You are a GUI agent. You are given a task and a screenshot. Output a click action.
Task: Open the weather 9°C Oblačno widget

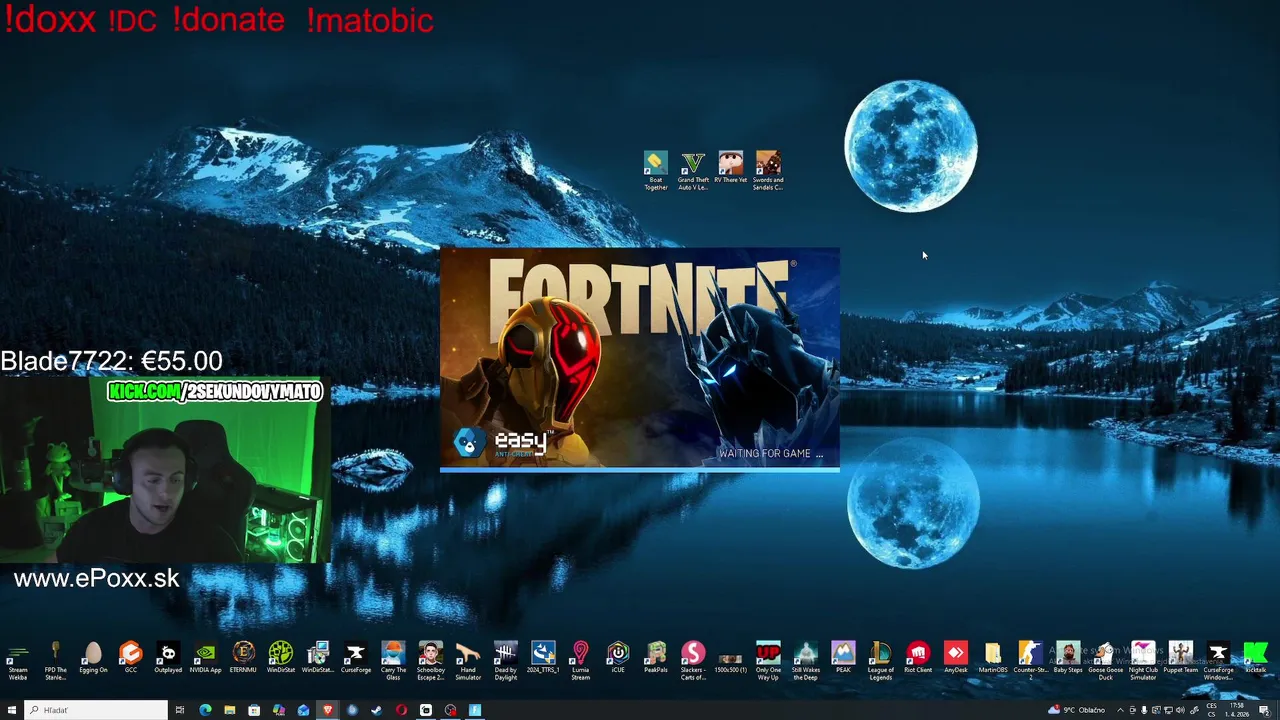1076,710
